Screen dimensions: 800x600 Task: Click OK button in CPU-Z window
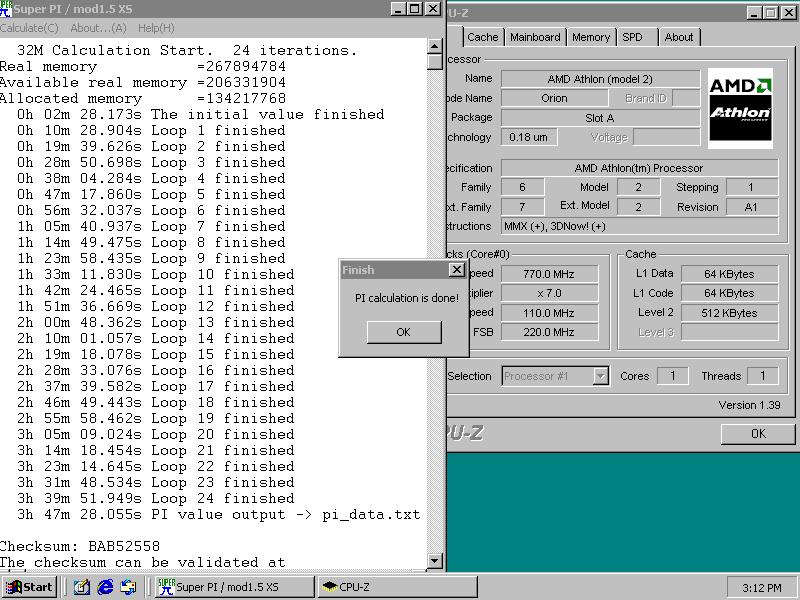(758, 434)
